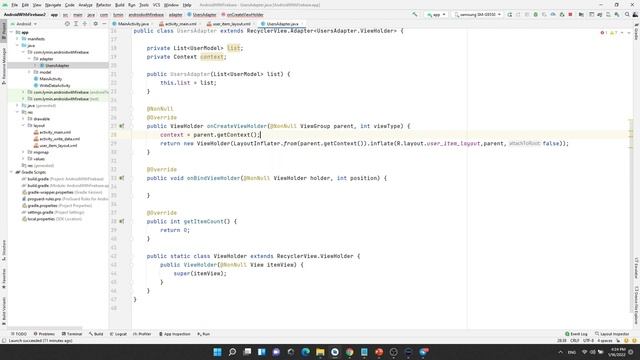The image size is (640, 360).
Task: Click the override gutter icon beside onCreateViewHolder
Action: pos(122,126)
